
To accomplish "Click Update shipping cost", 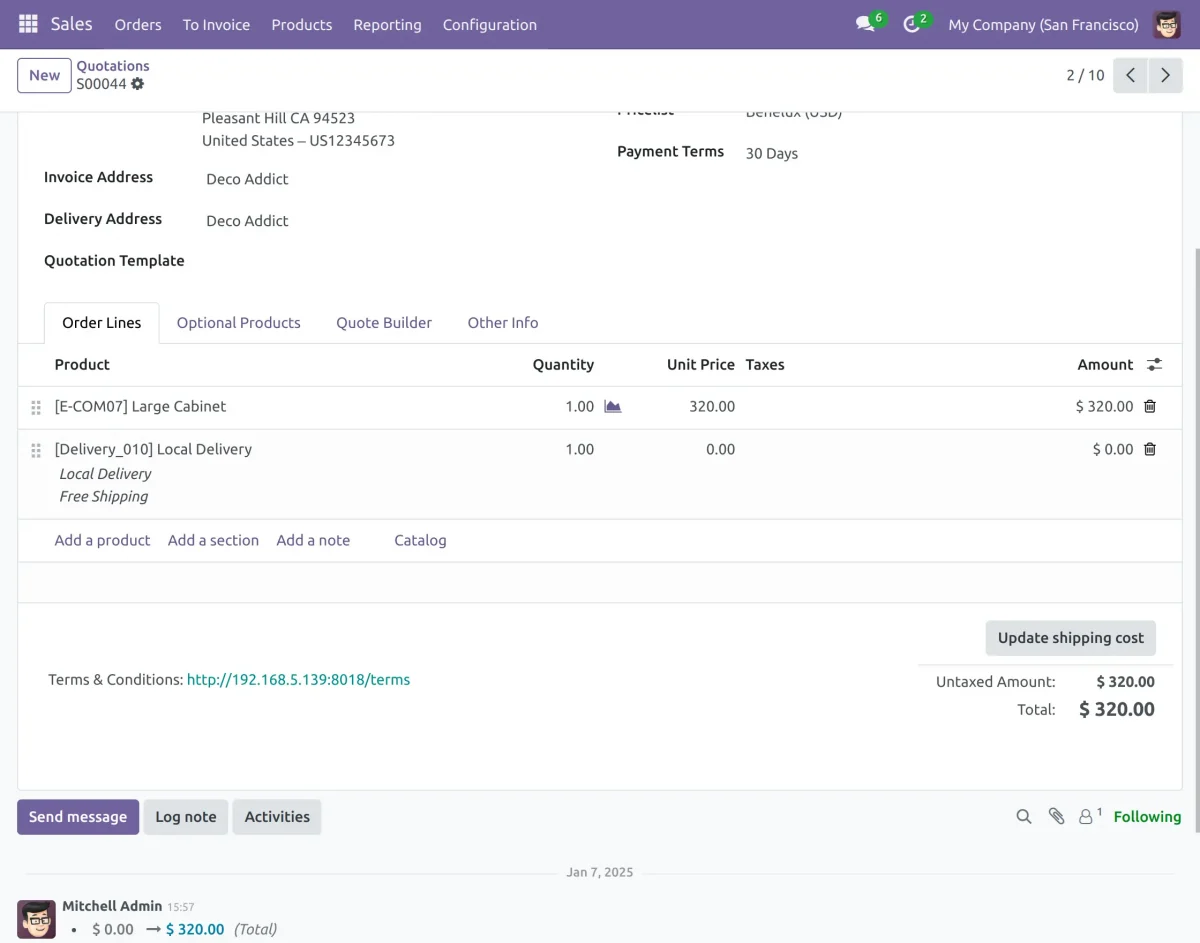I will pos(1070,637).
